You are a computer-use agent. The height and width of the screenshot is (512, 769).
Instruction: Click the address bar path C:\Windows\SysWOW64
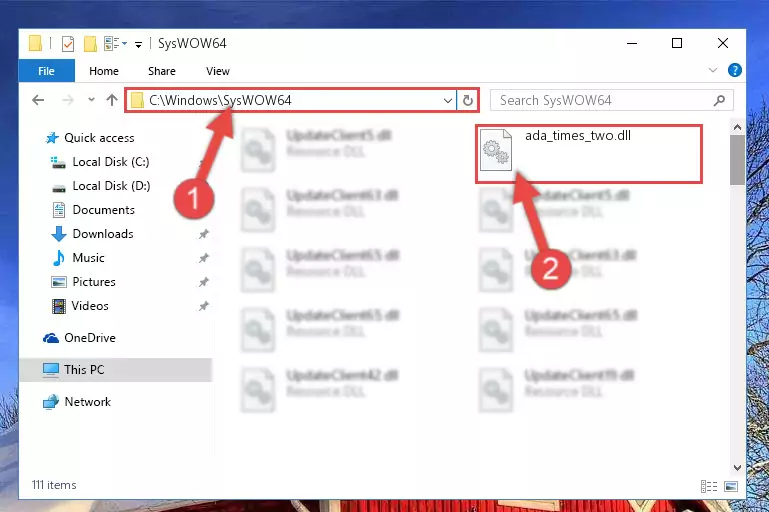coord(220,101)
